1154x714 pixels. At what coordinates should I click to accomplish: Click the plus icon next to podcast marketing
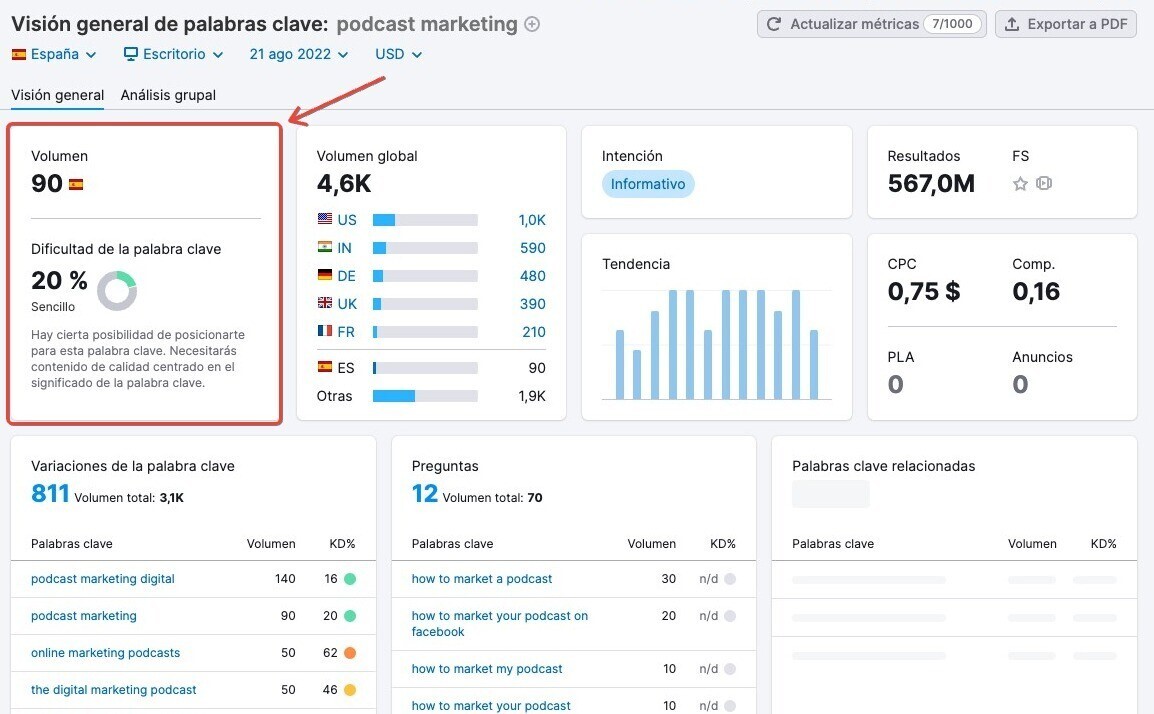(532, 24)
